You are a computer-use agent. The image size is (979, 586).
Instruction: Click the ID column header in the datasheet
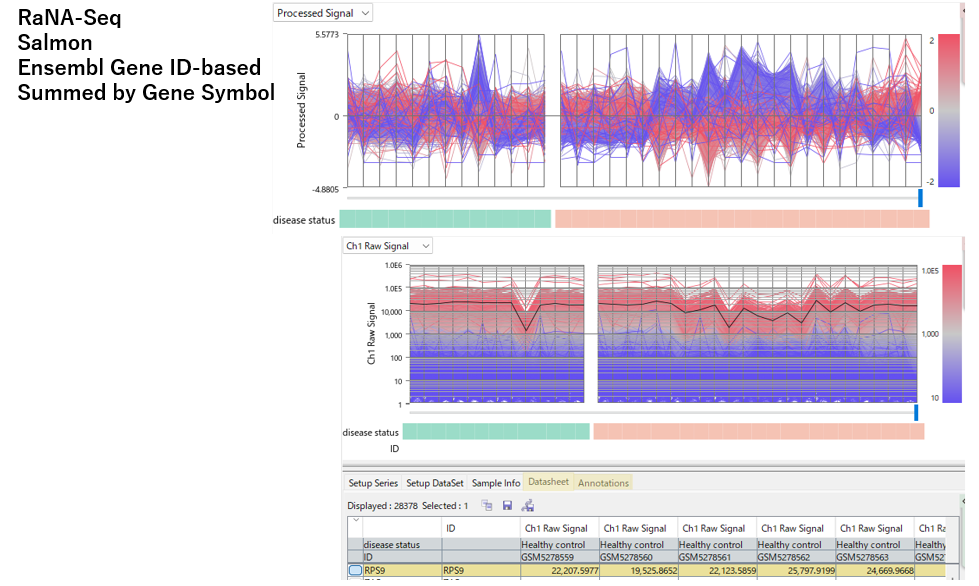pos(481,528)
